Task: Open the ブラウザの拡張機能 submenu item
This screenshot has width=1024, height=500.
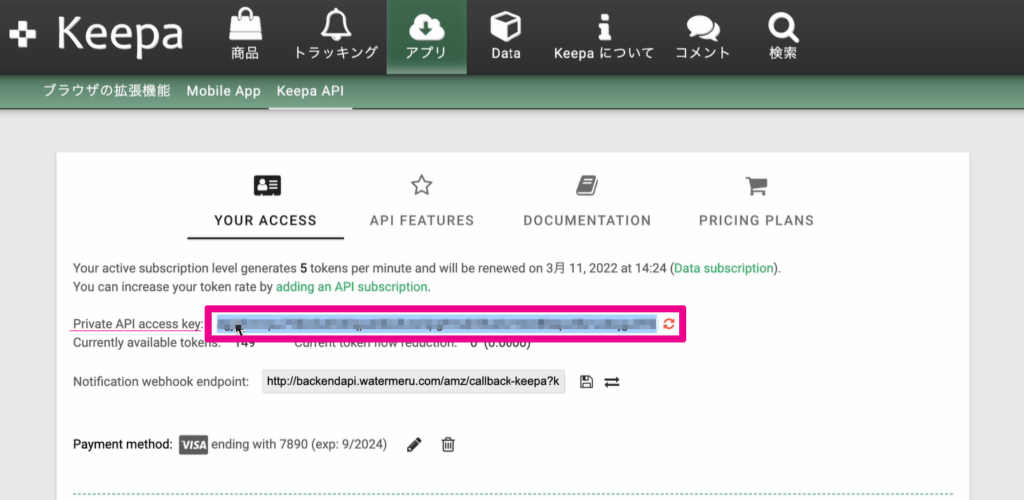Action: click(x=108, y=91)
